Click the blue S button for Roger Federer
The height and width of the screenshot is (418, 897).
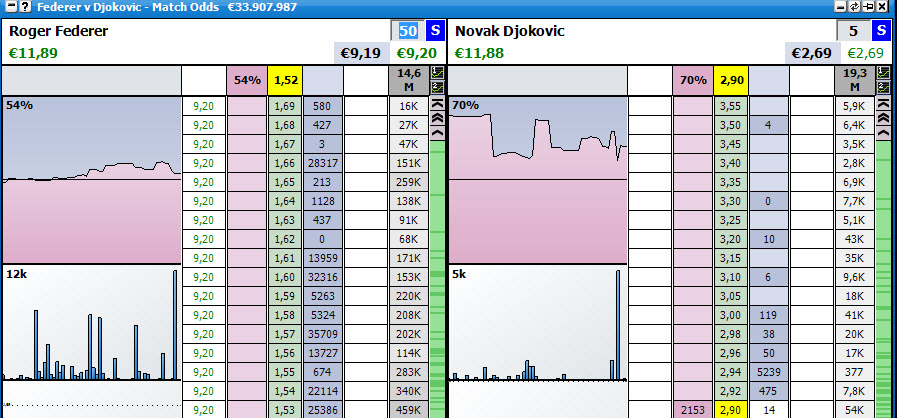436,30
